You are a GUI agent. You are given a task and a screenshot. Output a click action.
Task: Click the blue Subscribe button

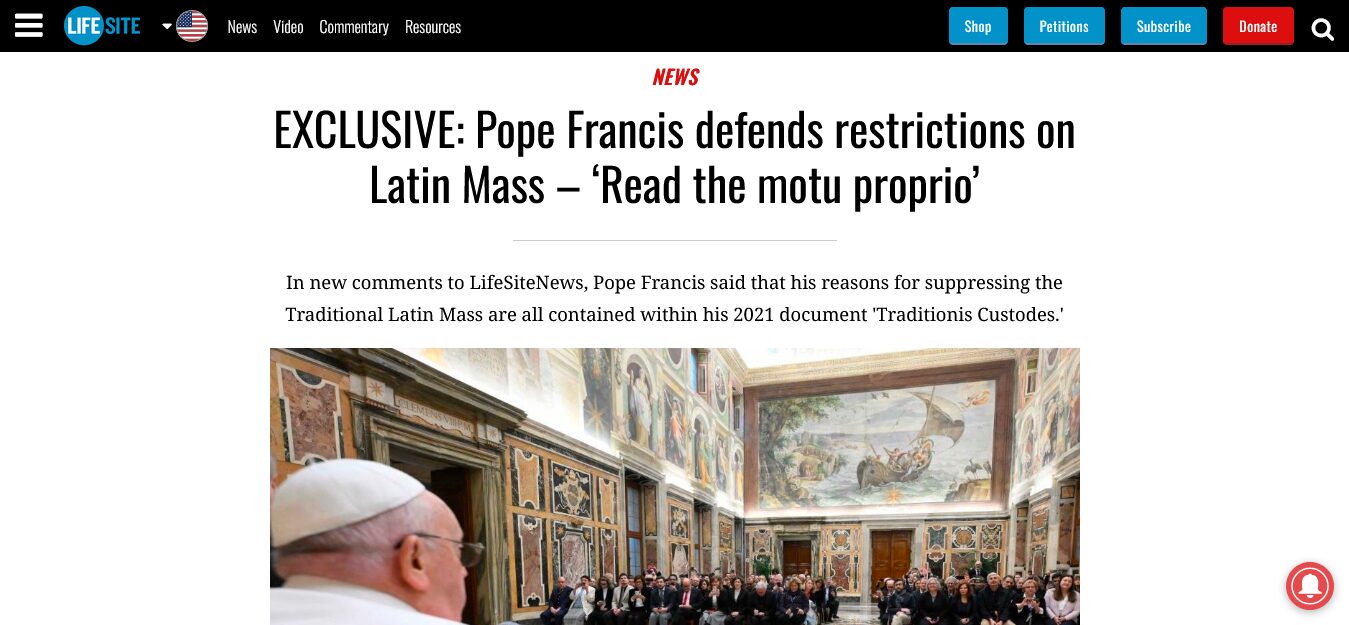coord(1164,26)
